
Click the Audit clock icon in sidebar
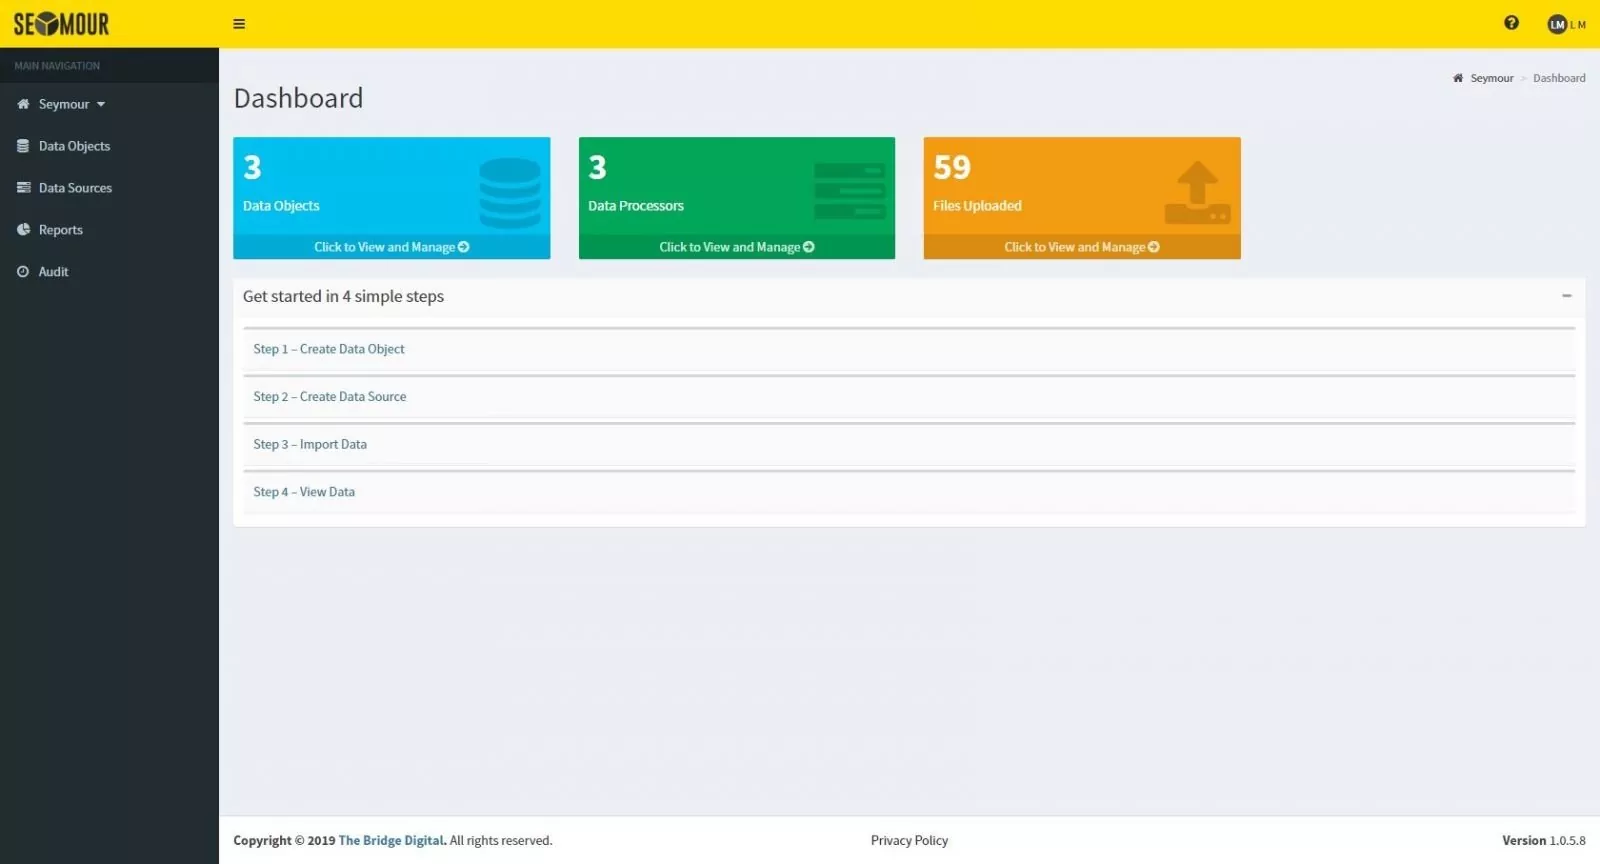pos(23,272)
